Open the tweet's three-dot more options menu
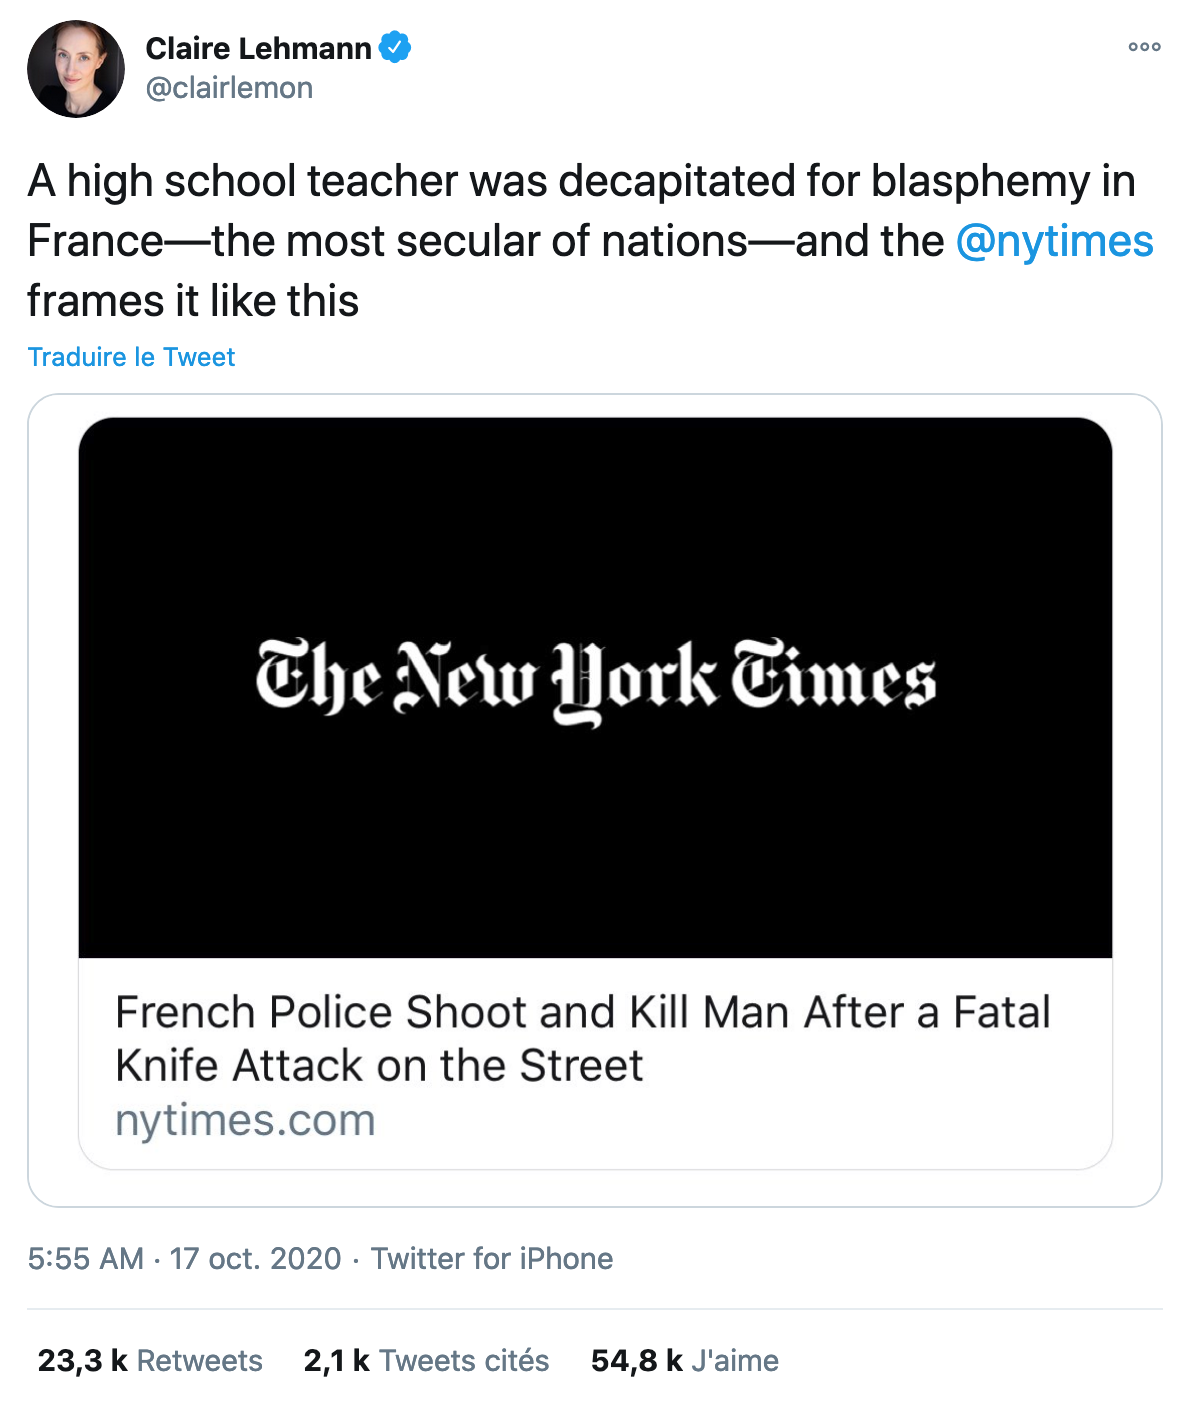Viewport: 1190px width, 1402px height. pyautogui.click(x=1144, y=47)
